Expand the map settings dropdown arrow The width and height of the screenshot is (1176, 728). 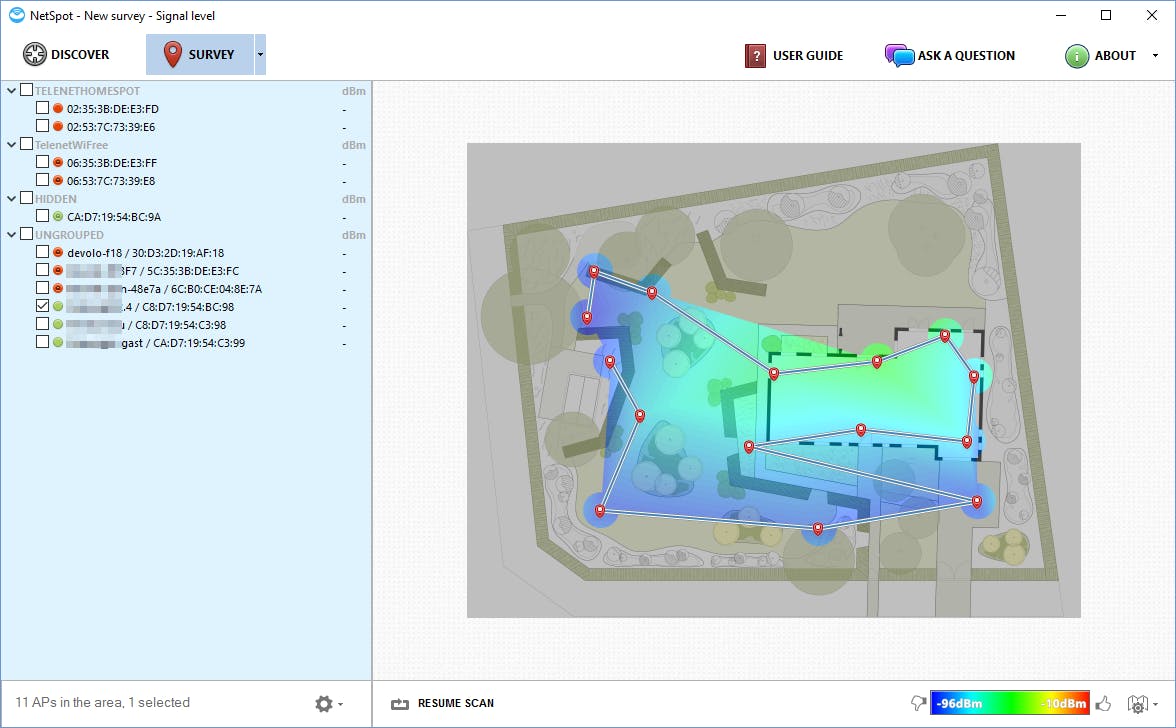[x=1156, y=704]
